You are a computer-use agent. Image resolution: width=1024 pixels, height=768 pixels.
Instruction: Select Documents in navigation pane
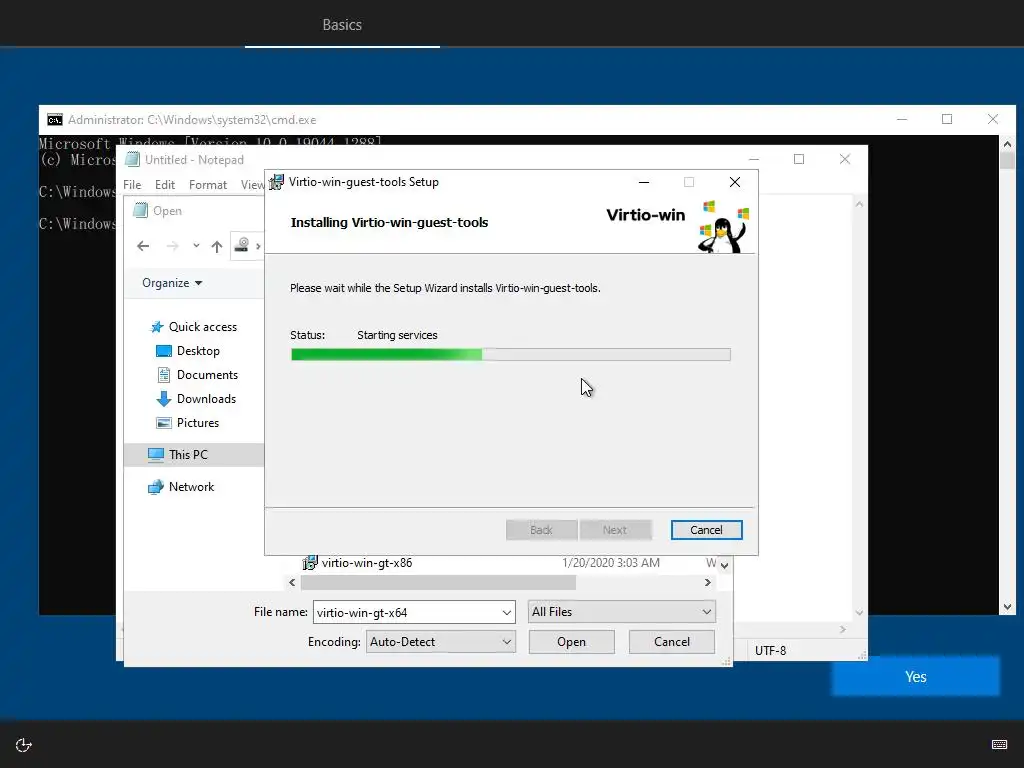point(207,375)
